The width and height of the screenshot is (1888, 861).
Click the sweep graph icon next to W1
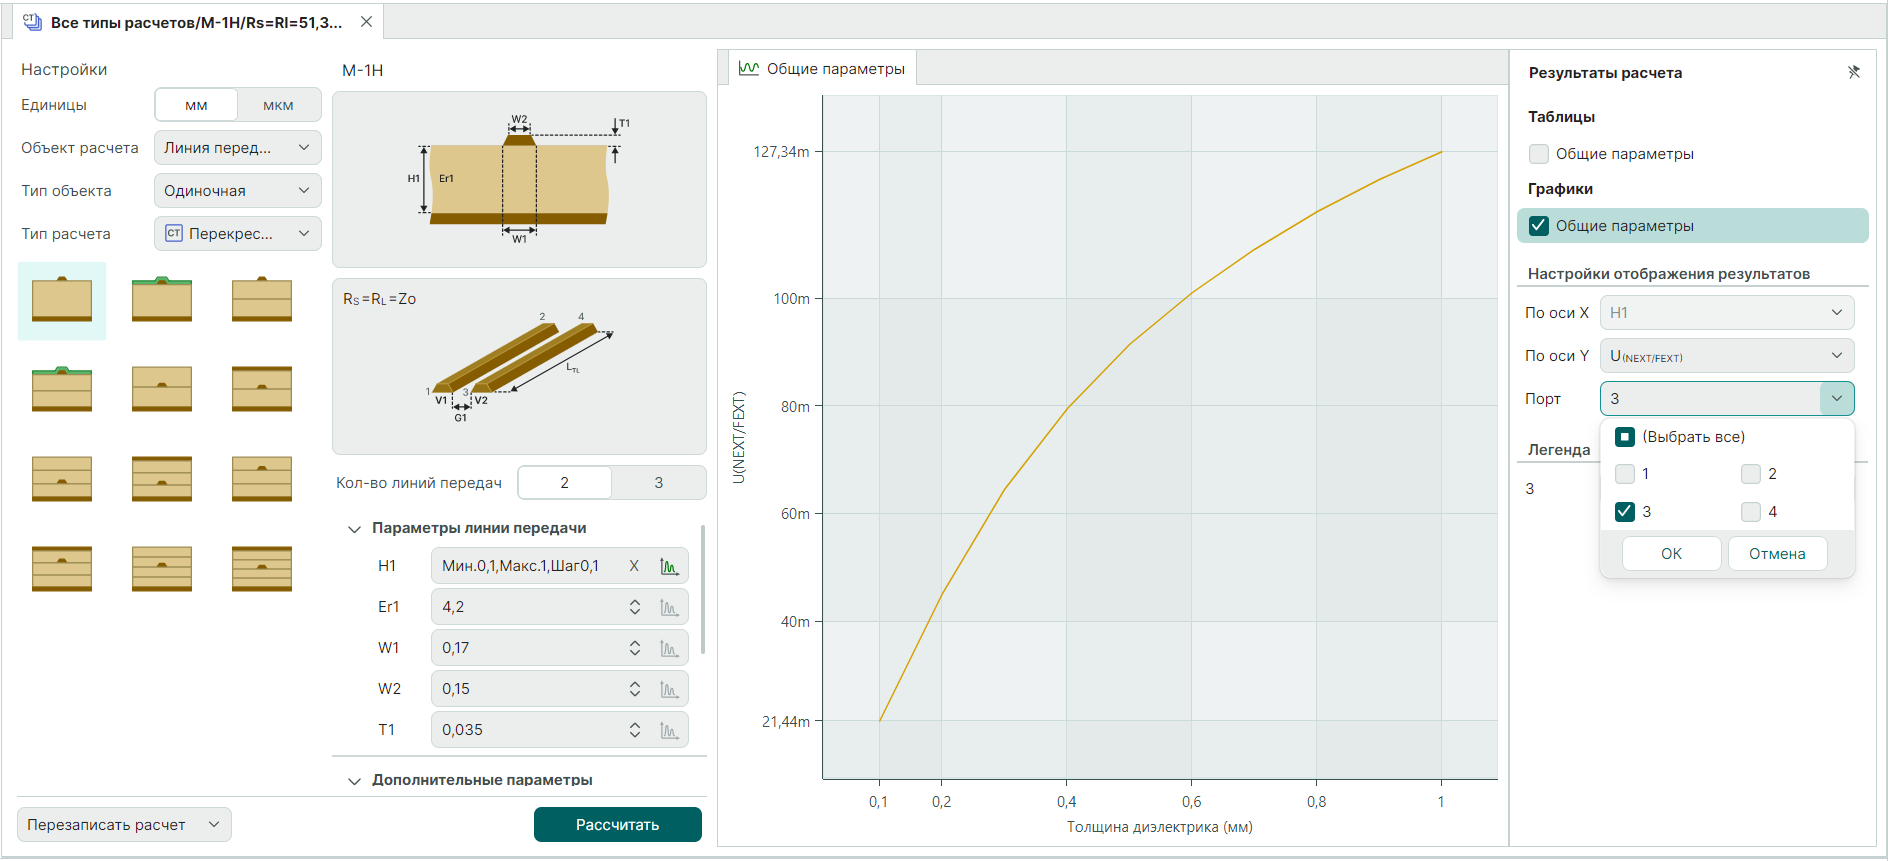(x=669, y=649)
